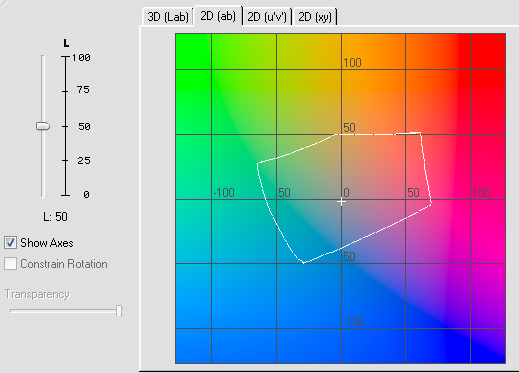Set lightness at the 75 mark
The width and height of the screenshot is (519, 373).
(x=66, y=91)
